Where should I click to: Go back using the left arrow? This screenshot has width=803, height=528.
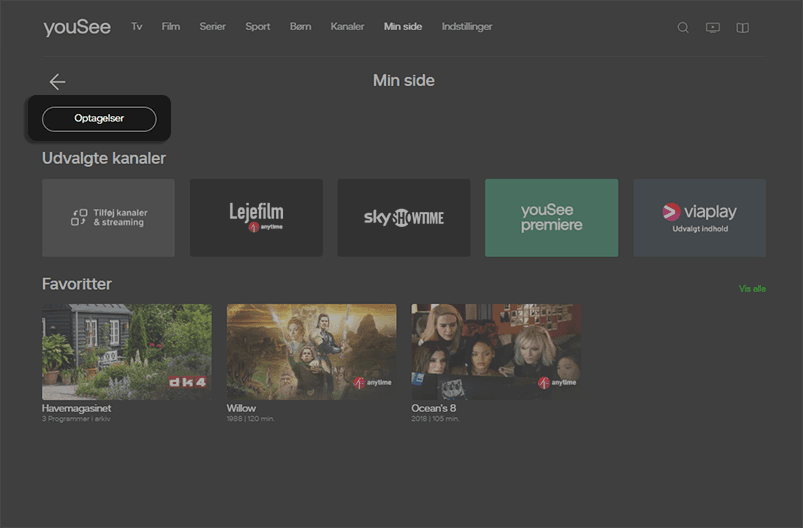(x=57, y=82)
